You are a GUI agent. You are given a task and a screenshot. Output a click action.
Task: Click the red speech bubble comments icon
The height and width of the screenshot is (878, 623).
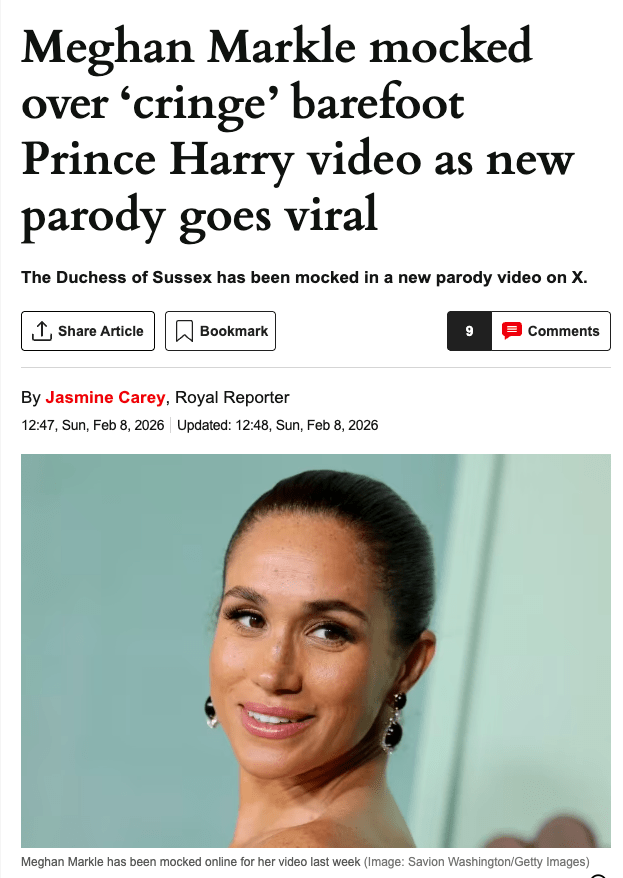(x=512, y=331)
